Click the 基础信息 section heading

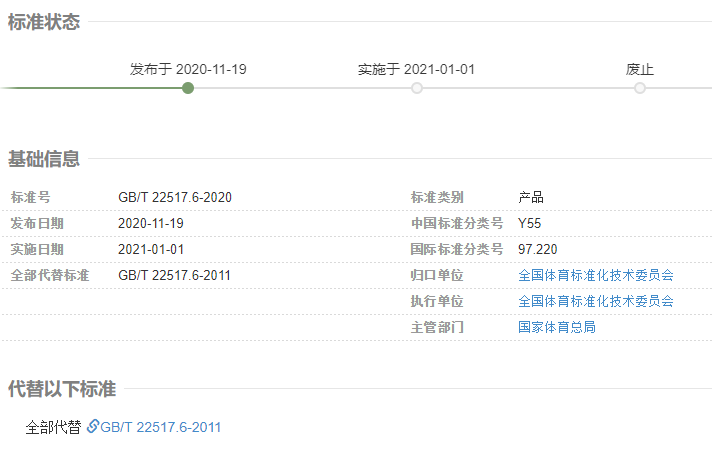point(44,158)
